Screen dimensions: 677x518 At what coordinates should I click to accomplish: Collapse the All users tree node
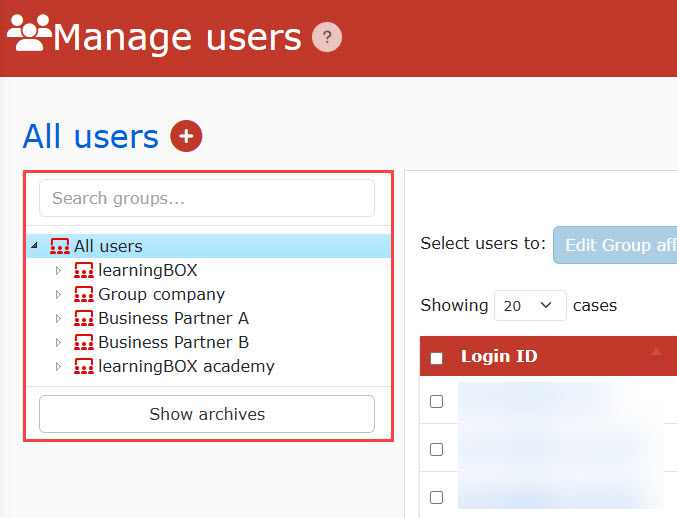tap(35, 246)
